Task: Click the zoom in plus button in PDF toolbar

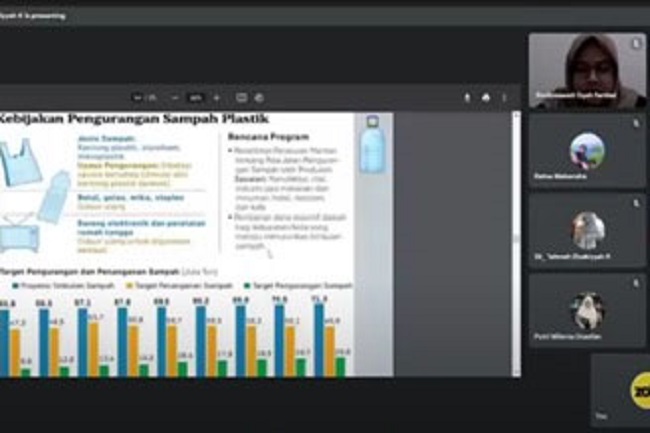Action: click(x=217, y=98)
